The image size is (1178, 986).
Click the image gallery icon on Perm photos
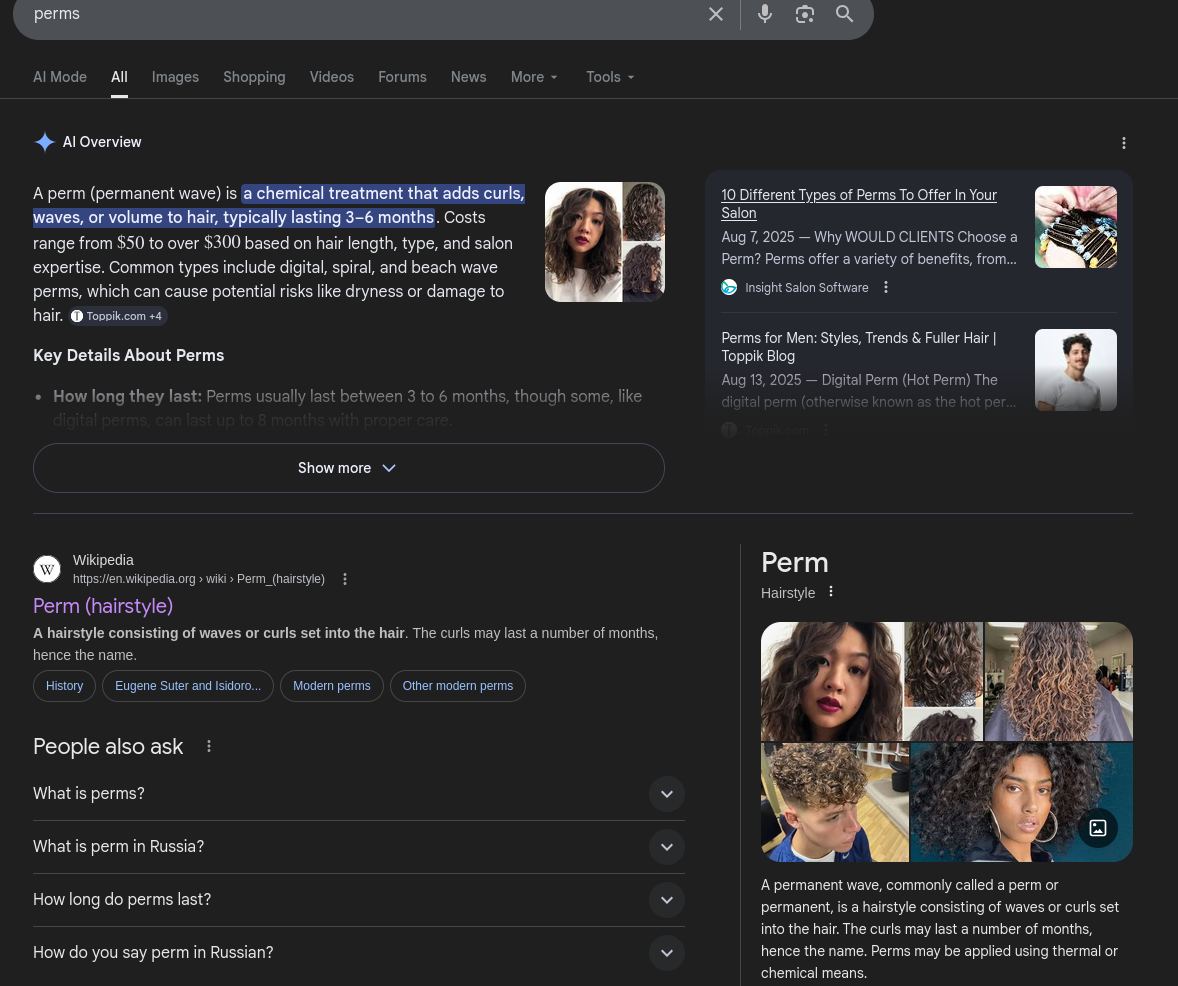(1098, 828)
